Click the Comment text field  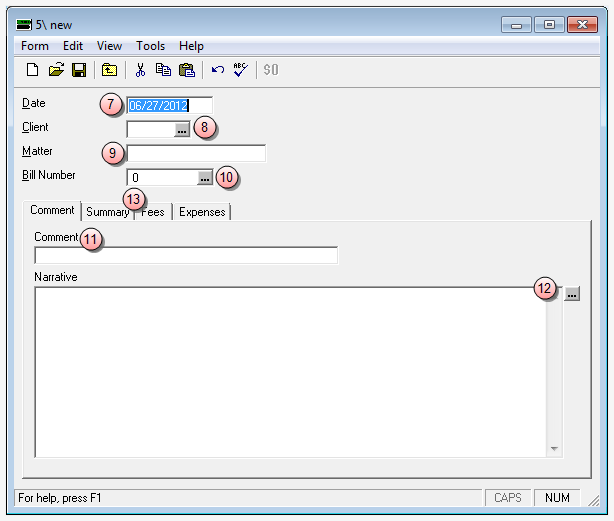point(186,256)
